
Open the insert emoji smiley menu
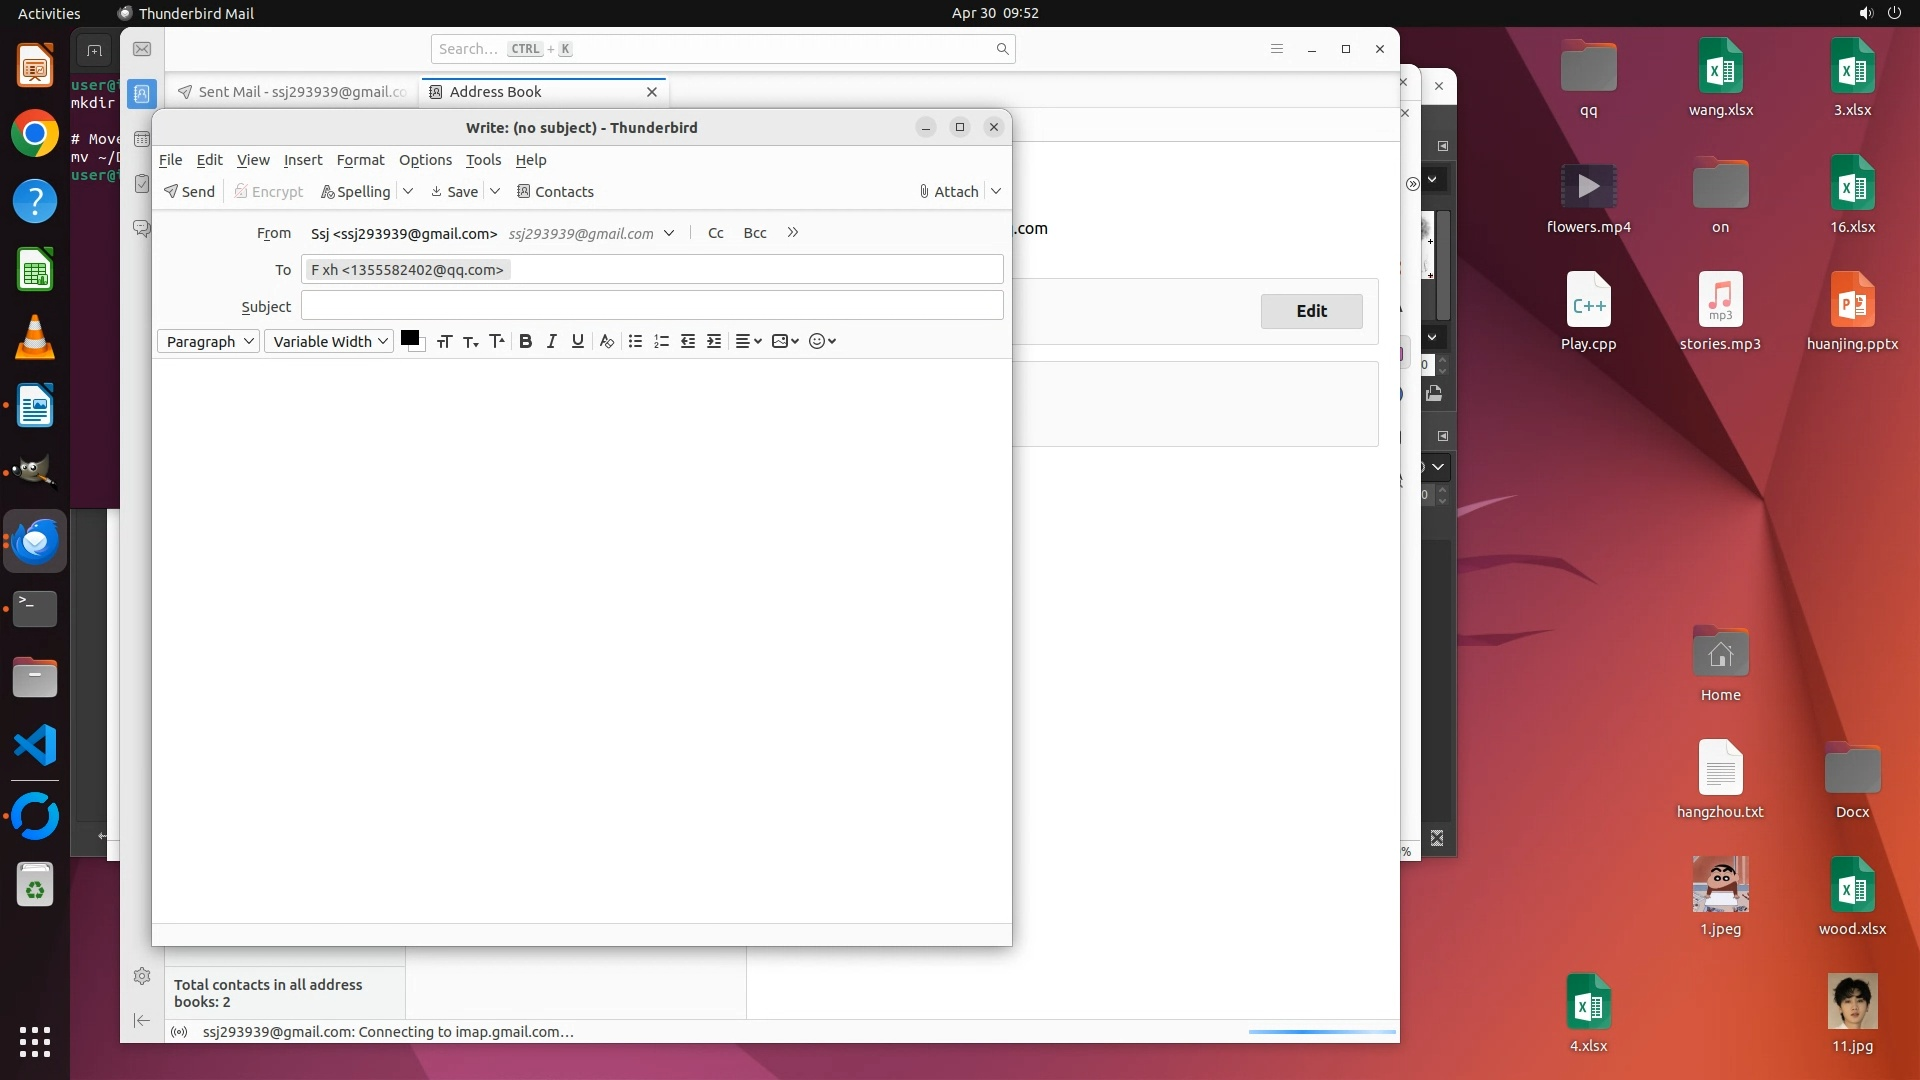tap(821, 341)
